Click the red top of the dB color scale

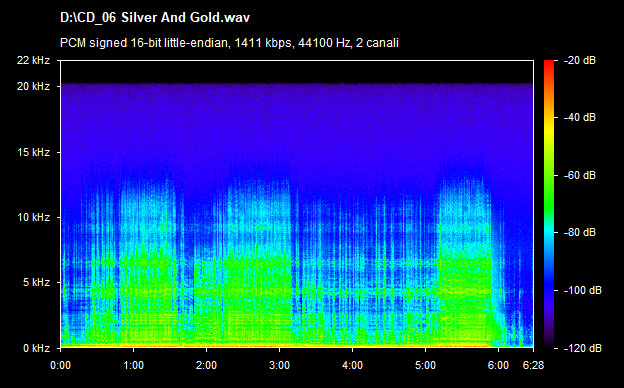click(x=549, y=64)
